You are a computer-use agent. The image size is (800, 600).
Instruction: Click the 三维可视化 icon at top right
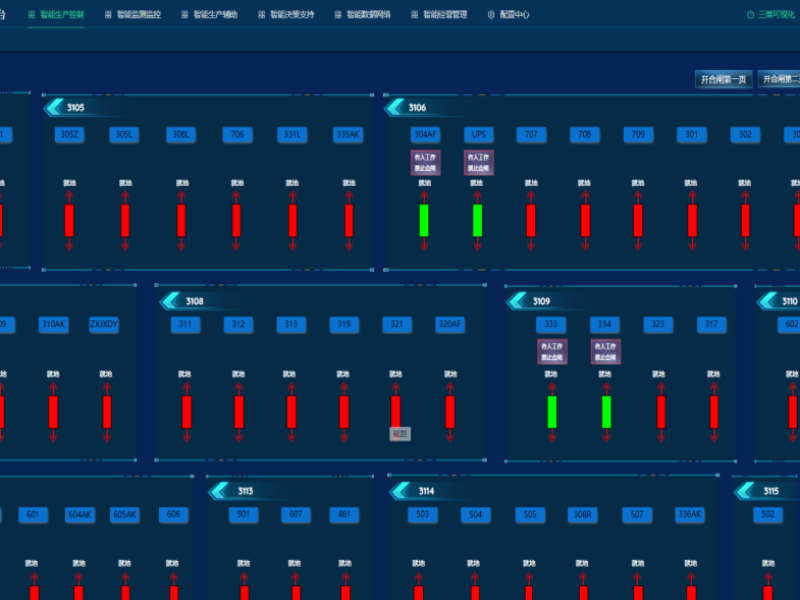[x=751, y=15]
